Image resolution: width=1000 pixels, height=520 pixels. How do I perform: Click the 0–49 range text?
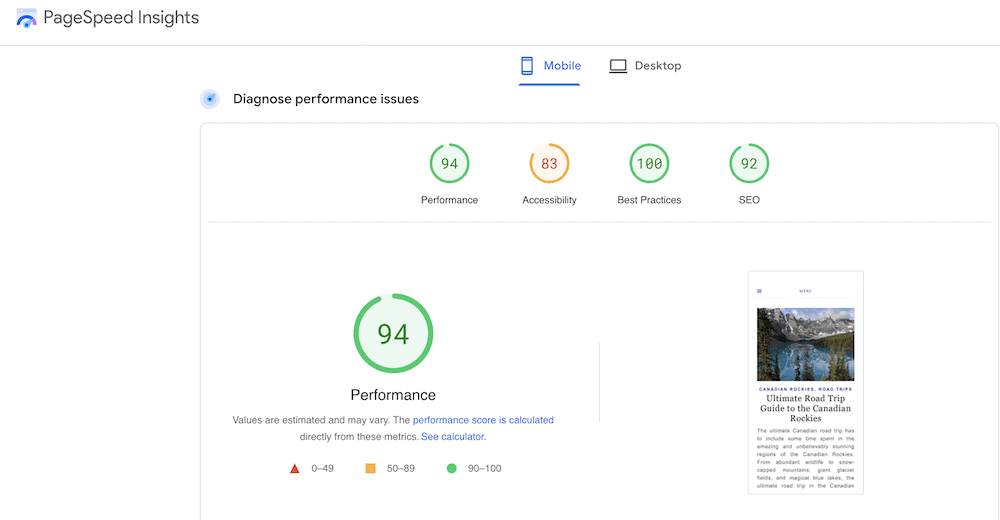click(x=323, y=468)
